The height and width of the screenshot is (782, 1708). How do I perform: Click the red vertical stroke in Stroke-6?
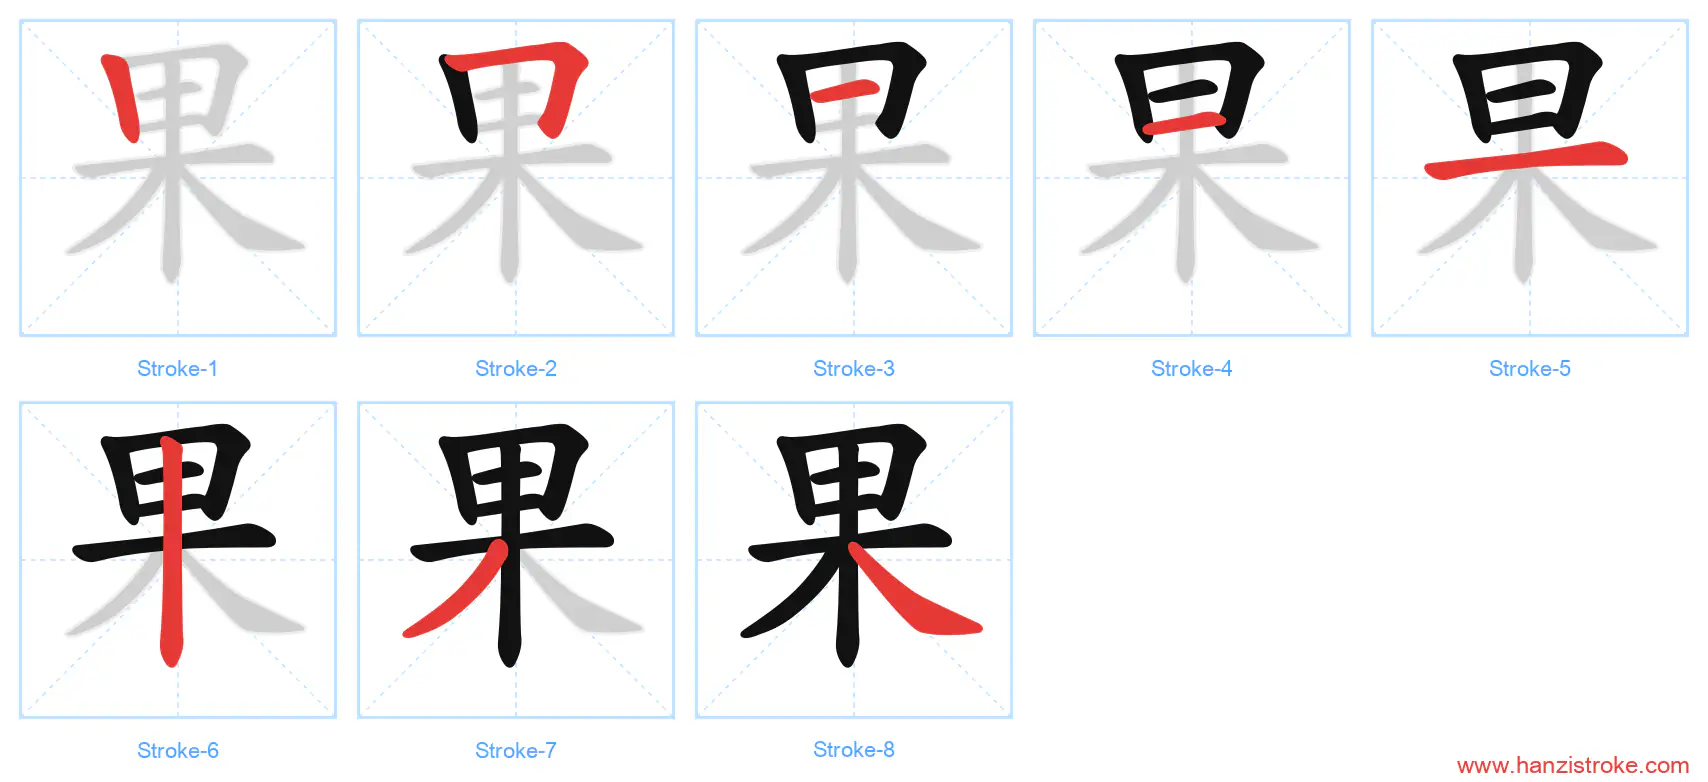click(x=171, y=550)
